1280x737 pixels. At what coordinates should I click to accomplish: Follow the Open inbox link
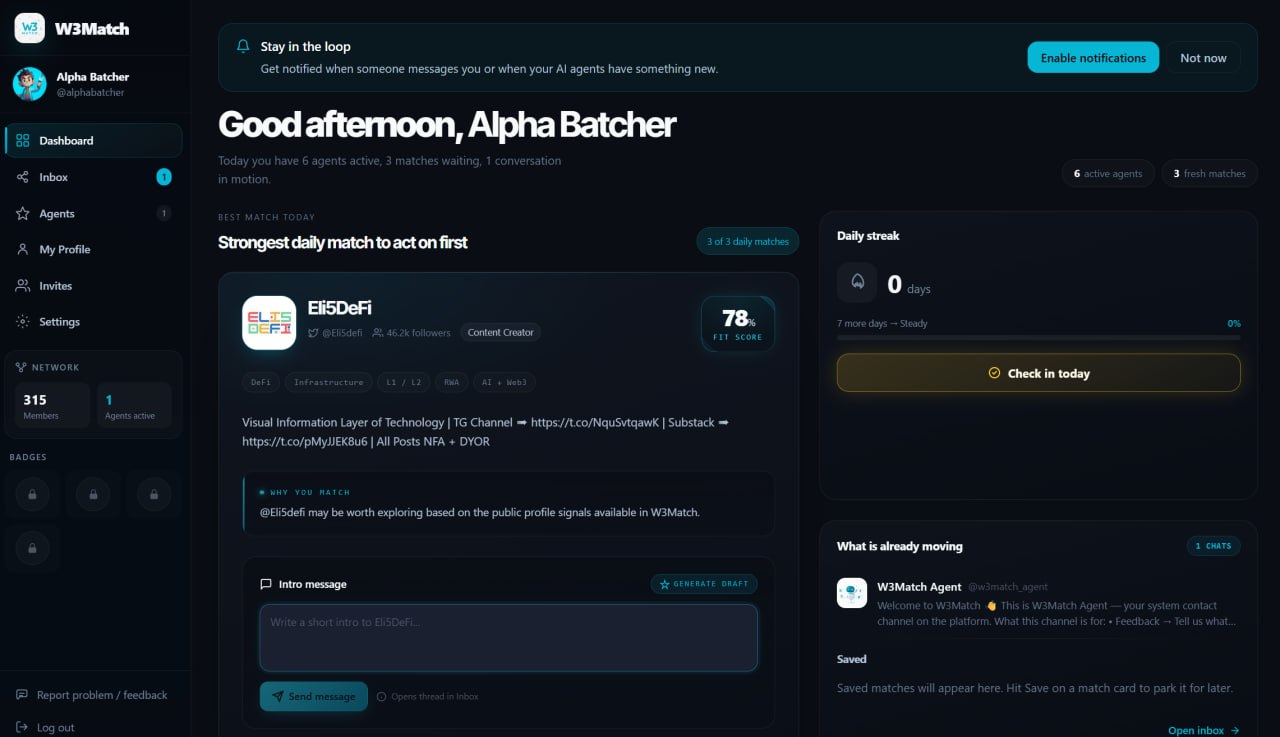(1204, 730)
